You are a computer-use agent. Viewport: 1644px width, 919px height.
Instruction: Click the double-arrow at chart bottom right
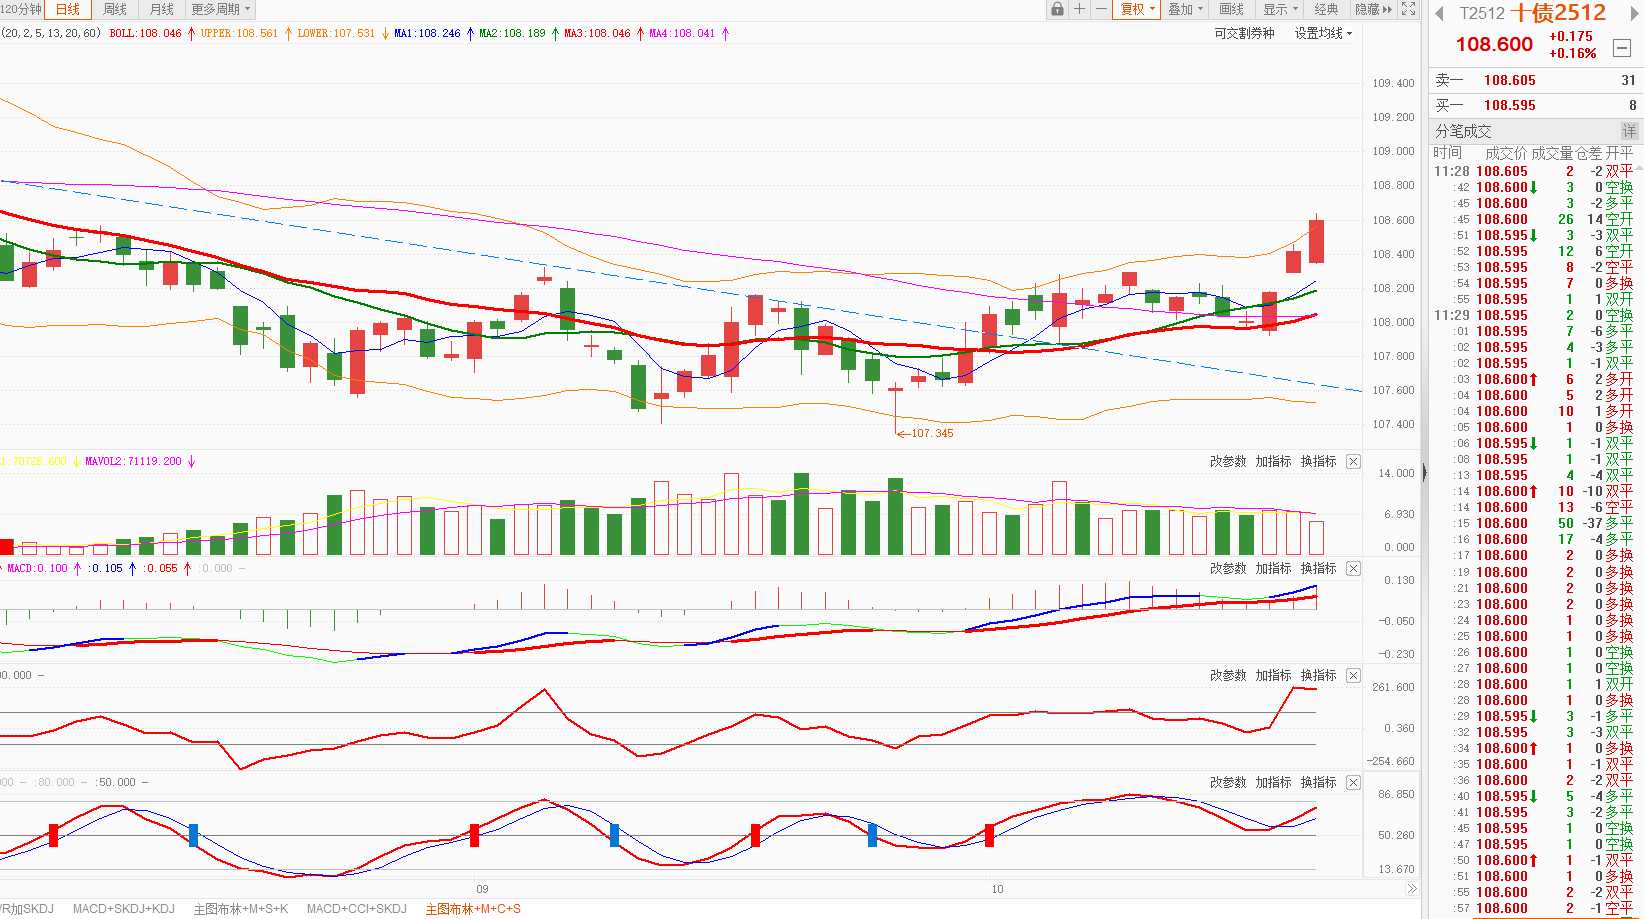click(x=1412, y=889)
